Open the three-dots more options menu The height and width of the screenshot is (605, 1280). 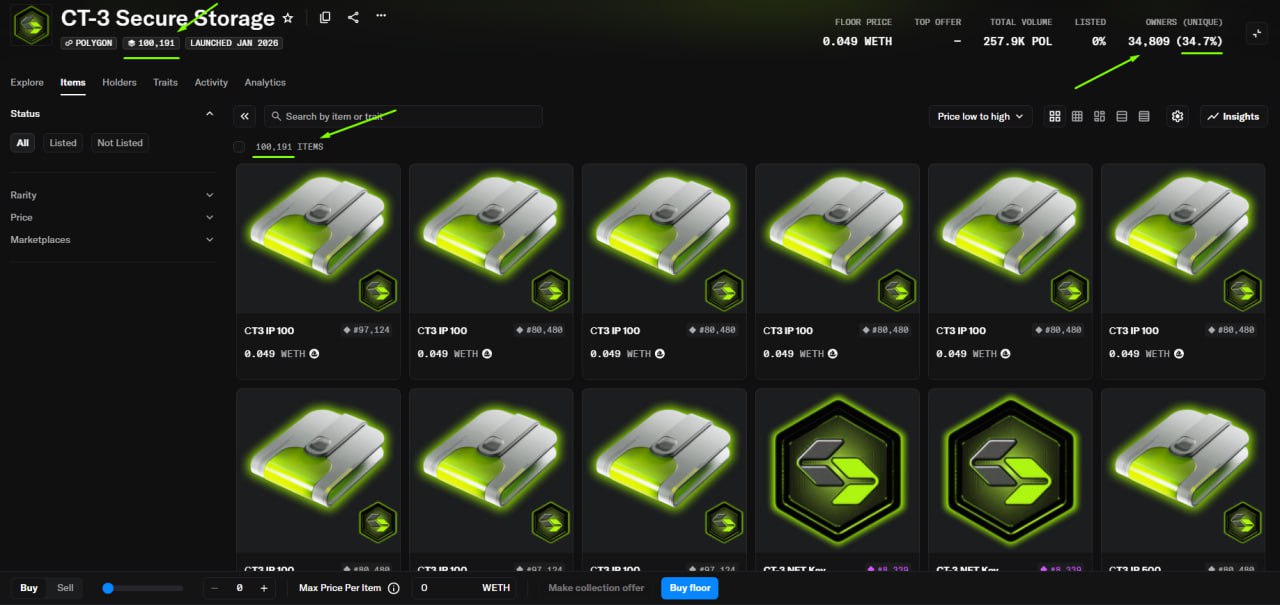coord(381,17)
